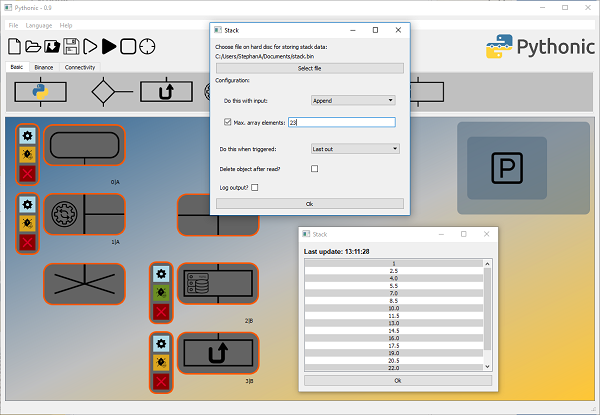Click Ok in the Stack configuration dialog

pyautogui.click(x=309, y=203)
